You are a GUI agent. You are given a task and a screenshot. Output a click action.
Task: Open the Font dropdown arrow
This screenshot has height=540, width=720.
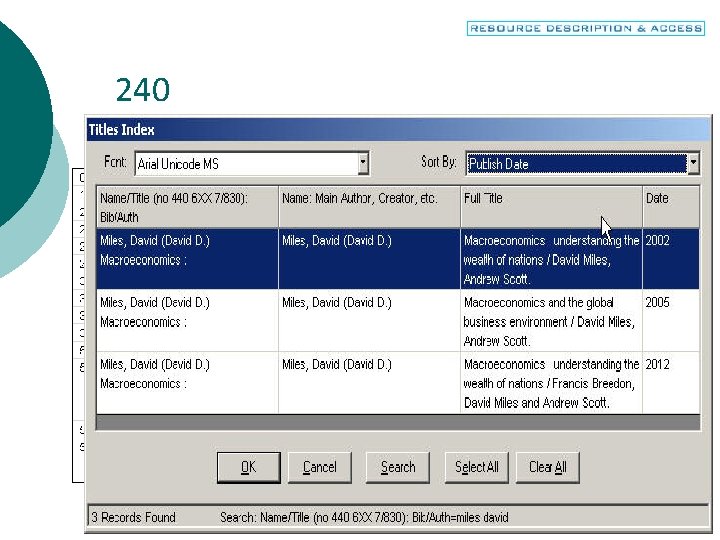pyautogui.click(x=363, y=163)
